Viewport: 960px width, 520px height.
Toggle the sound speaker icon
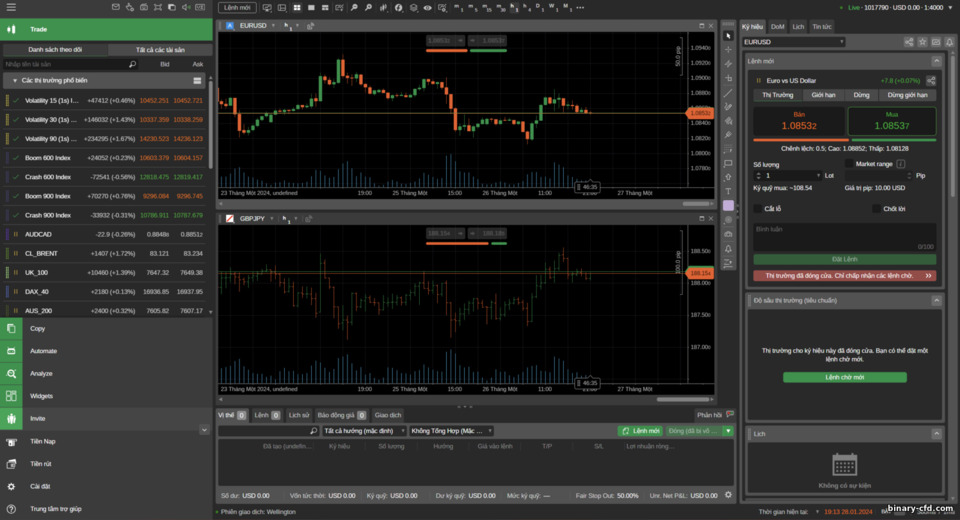186,7
